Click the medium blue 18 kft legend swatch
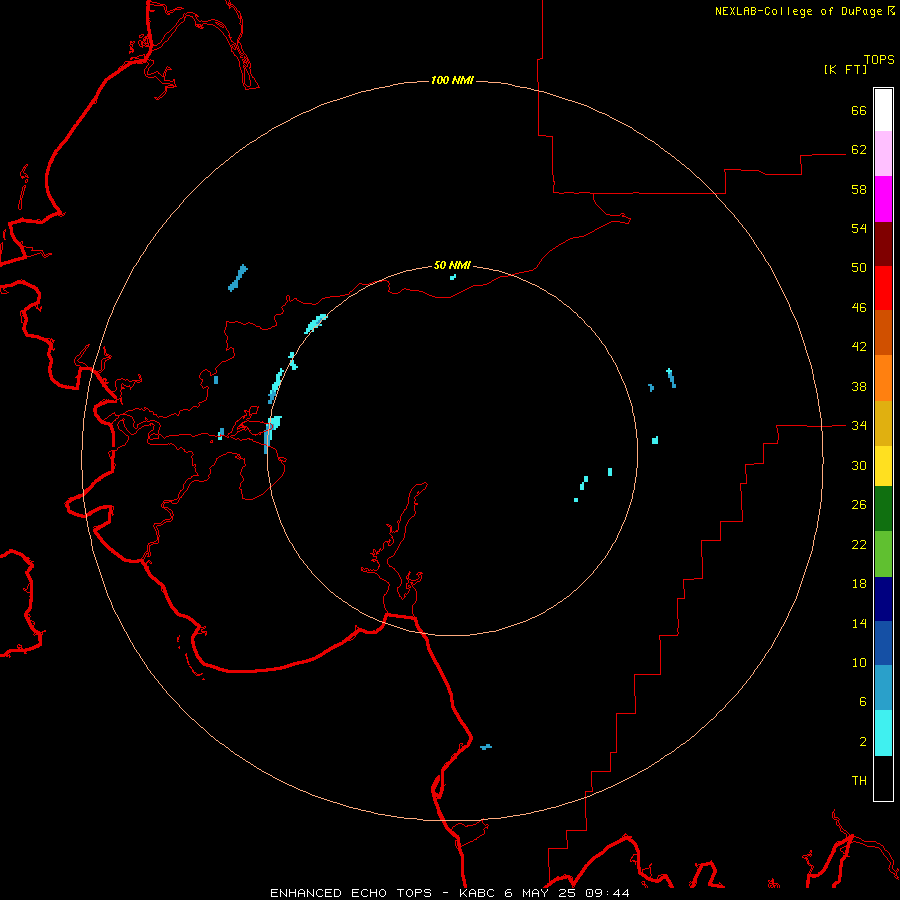 pyautogui.click(x=883, y=643)
